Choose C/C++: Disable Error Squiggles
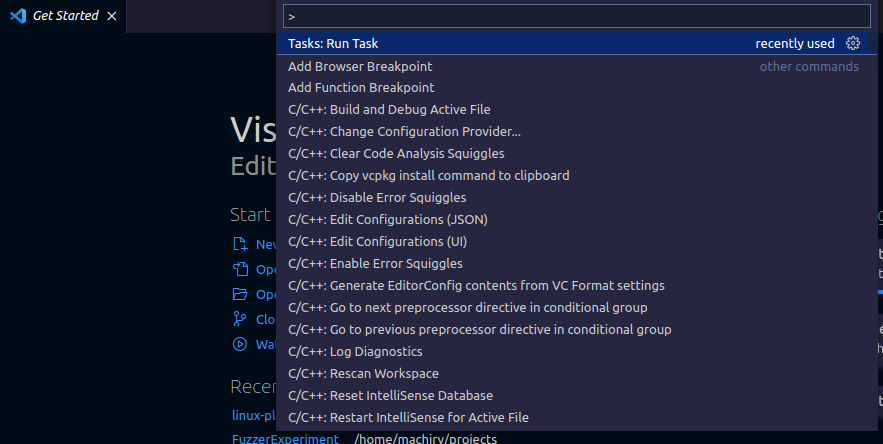The image size is (883, 444). coord(577,198)
